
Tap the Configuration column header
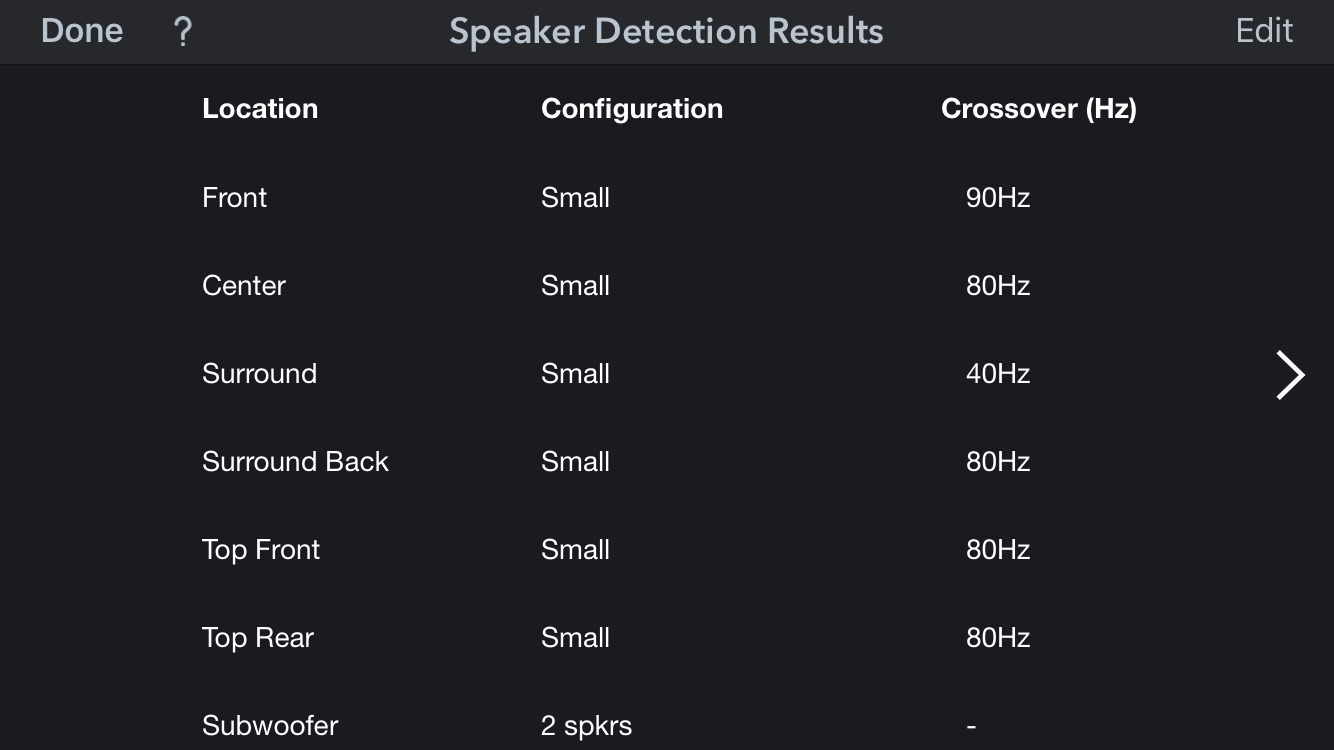[632, 109]
